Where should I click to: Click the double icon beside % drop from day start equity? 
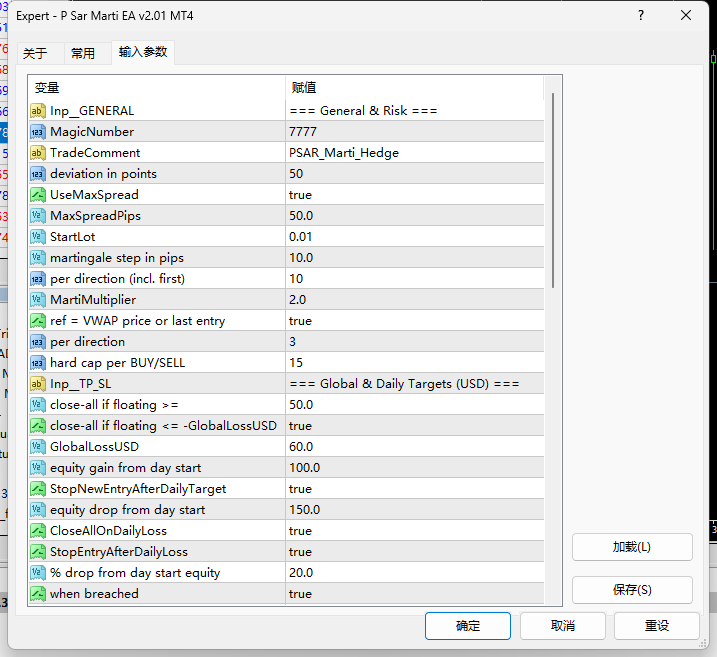(x=38, y=573)
